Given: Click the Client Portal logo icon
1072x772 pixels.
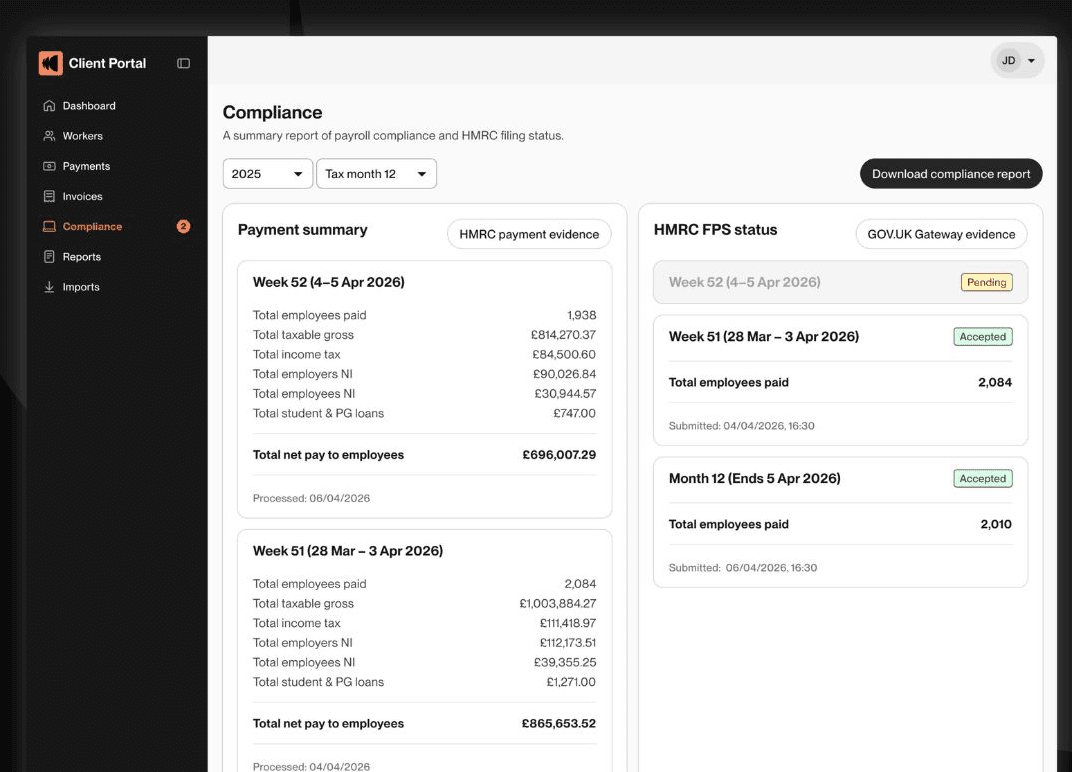Looking at the screenshot, I should [x=51, y=63].
